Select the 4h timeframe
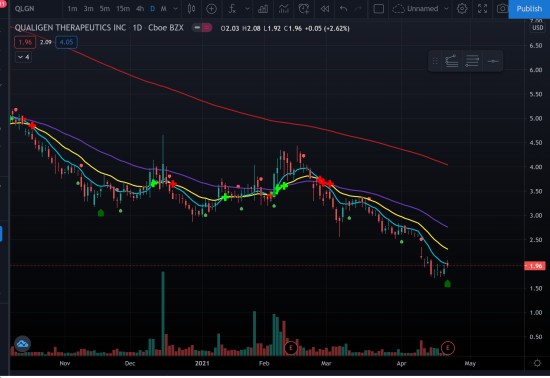 click(x=140, y=9)
